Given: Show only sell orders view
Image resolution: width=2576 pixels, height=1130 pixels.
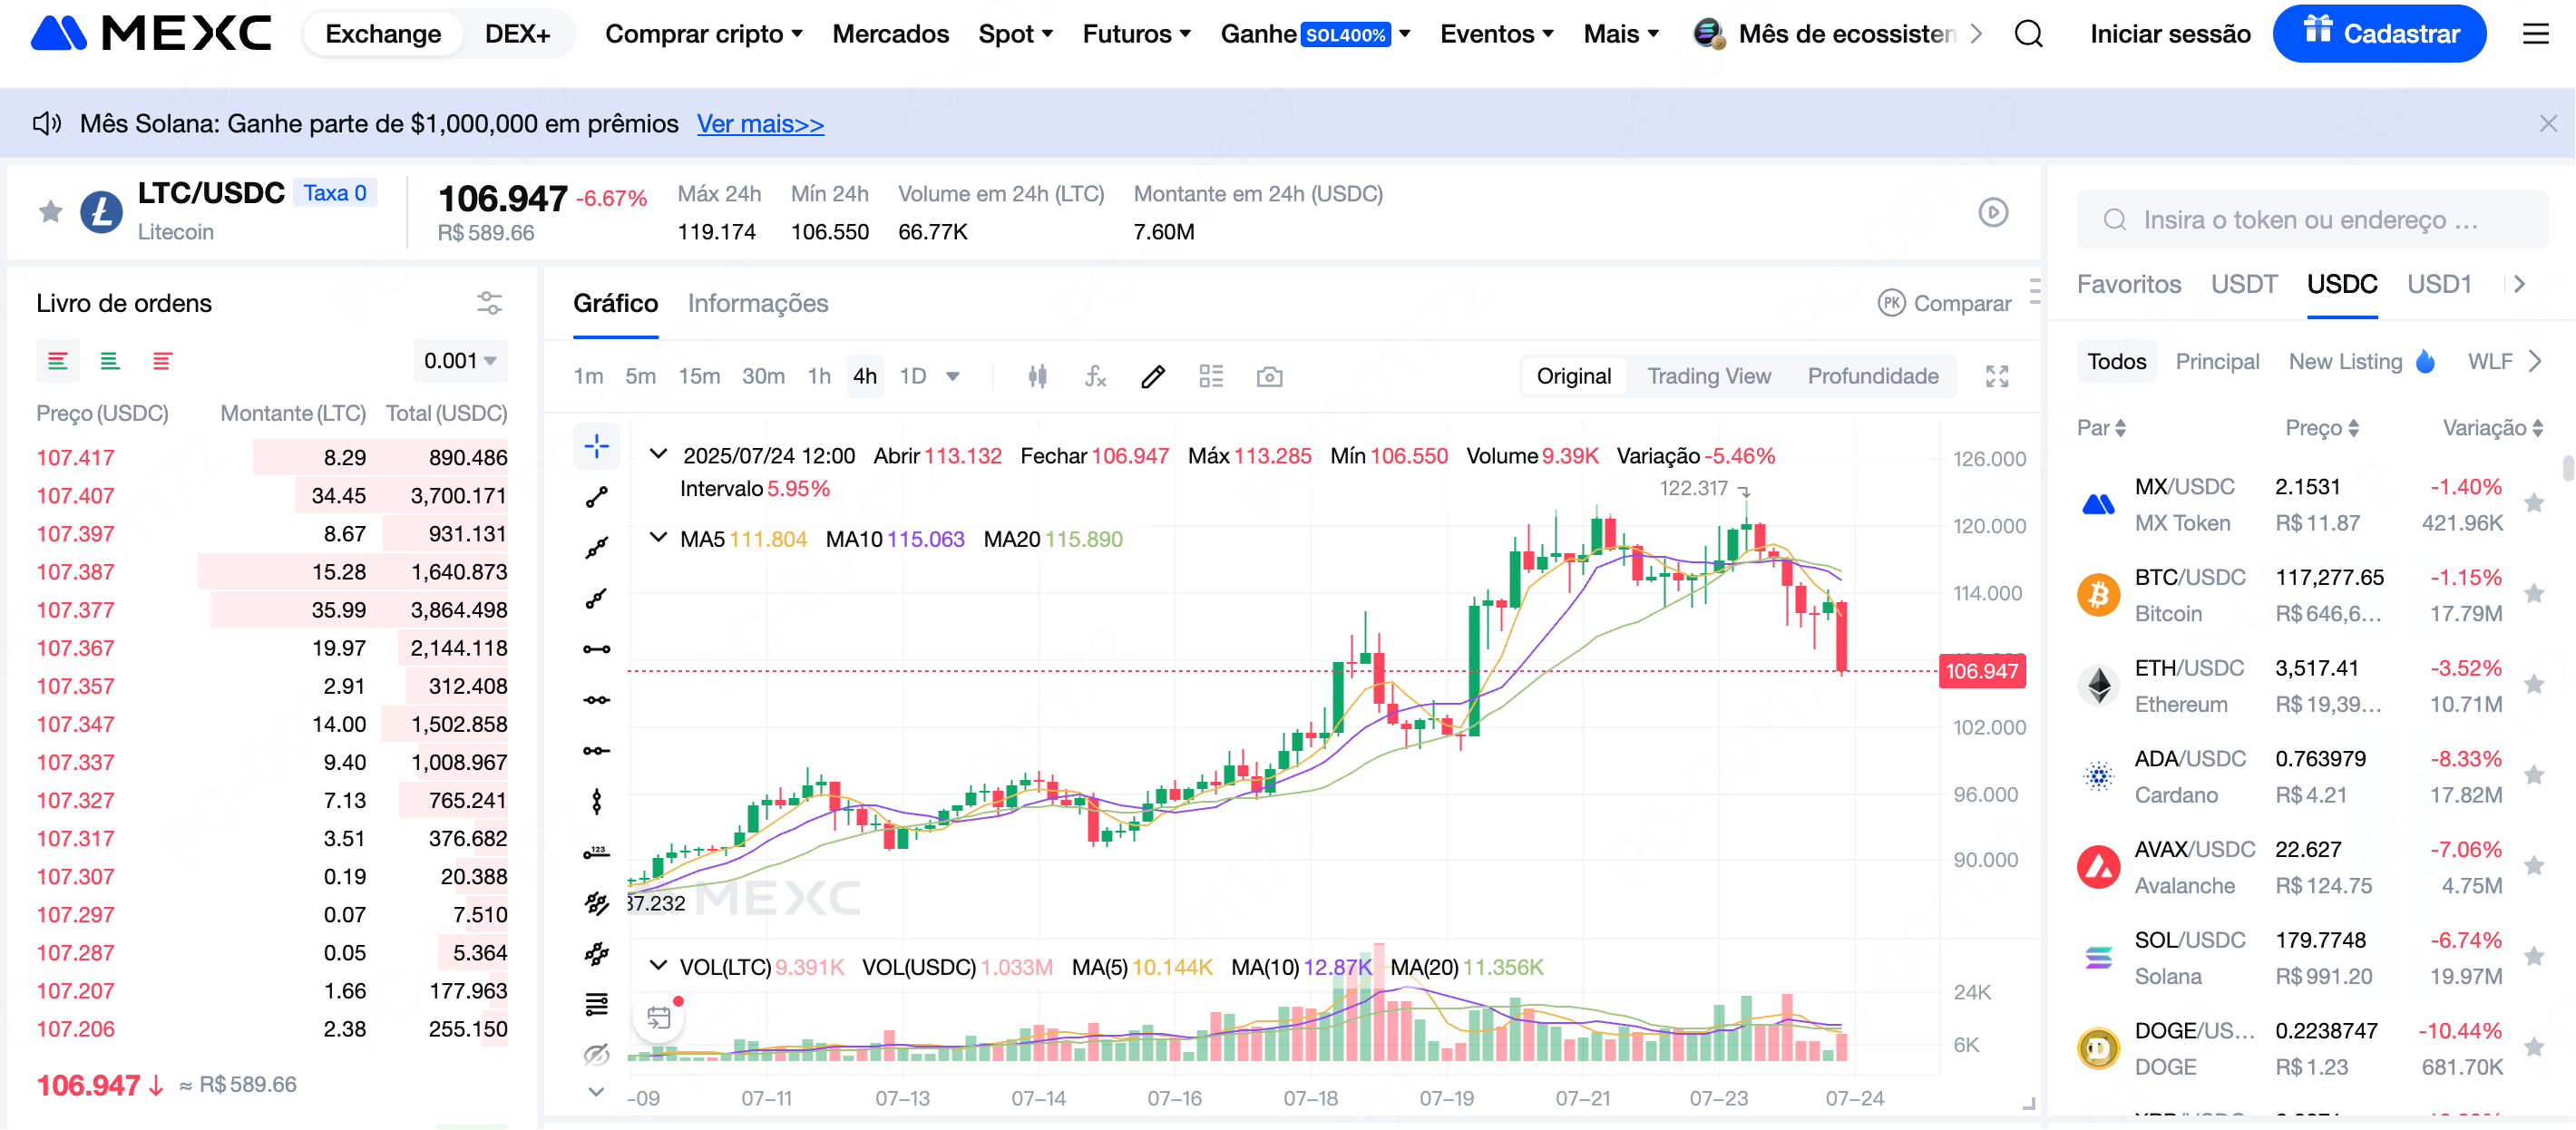Looking at the screenshot, I should point(162,361).
